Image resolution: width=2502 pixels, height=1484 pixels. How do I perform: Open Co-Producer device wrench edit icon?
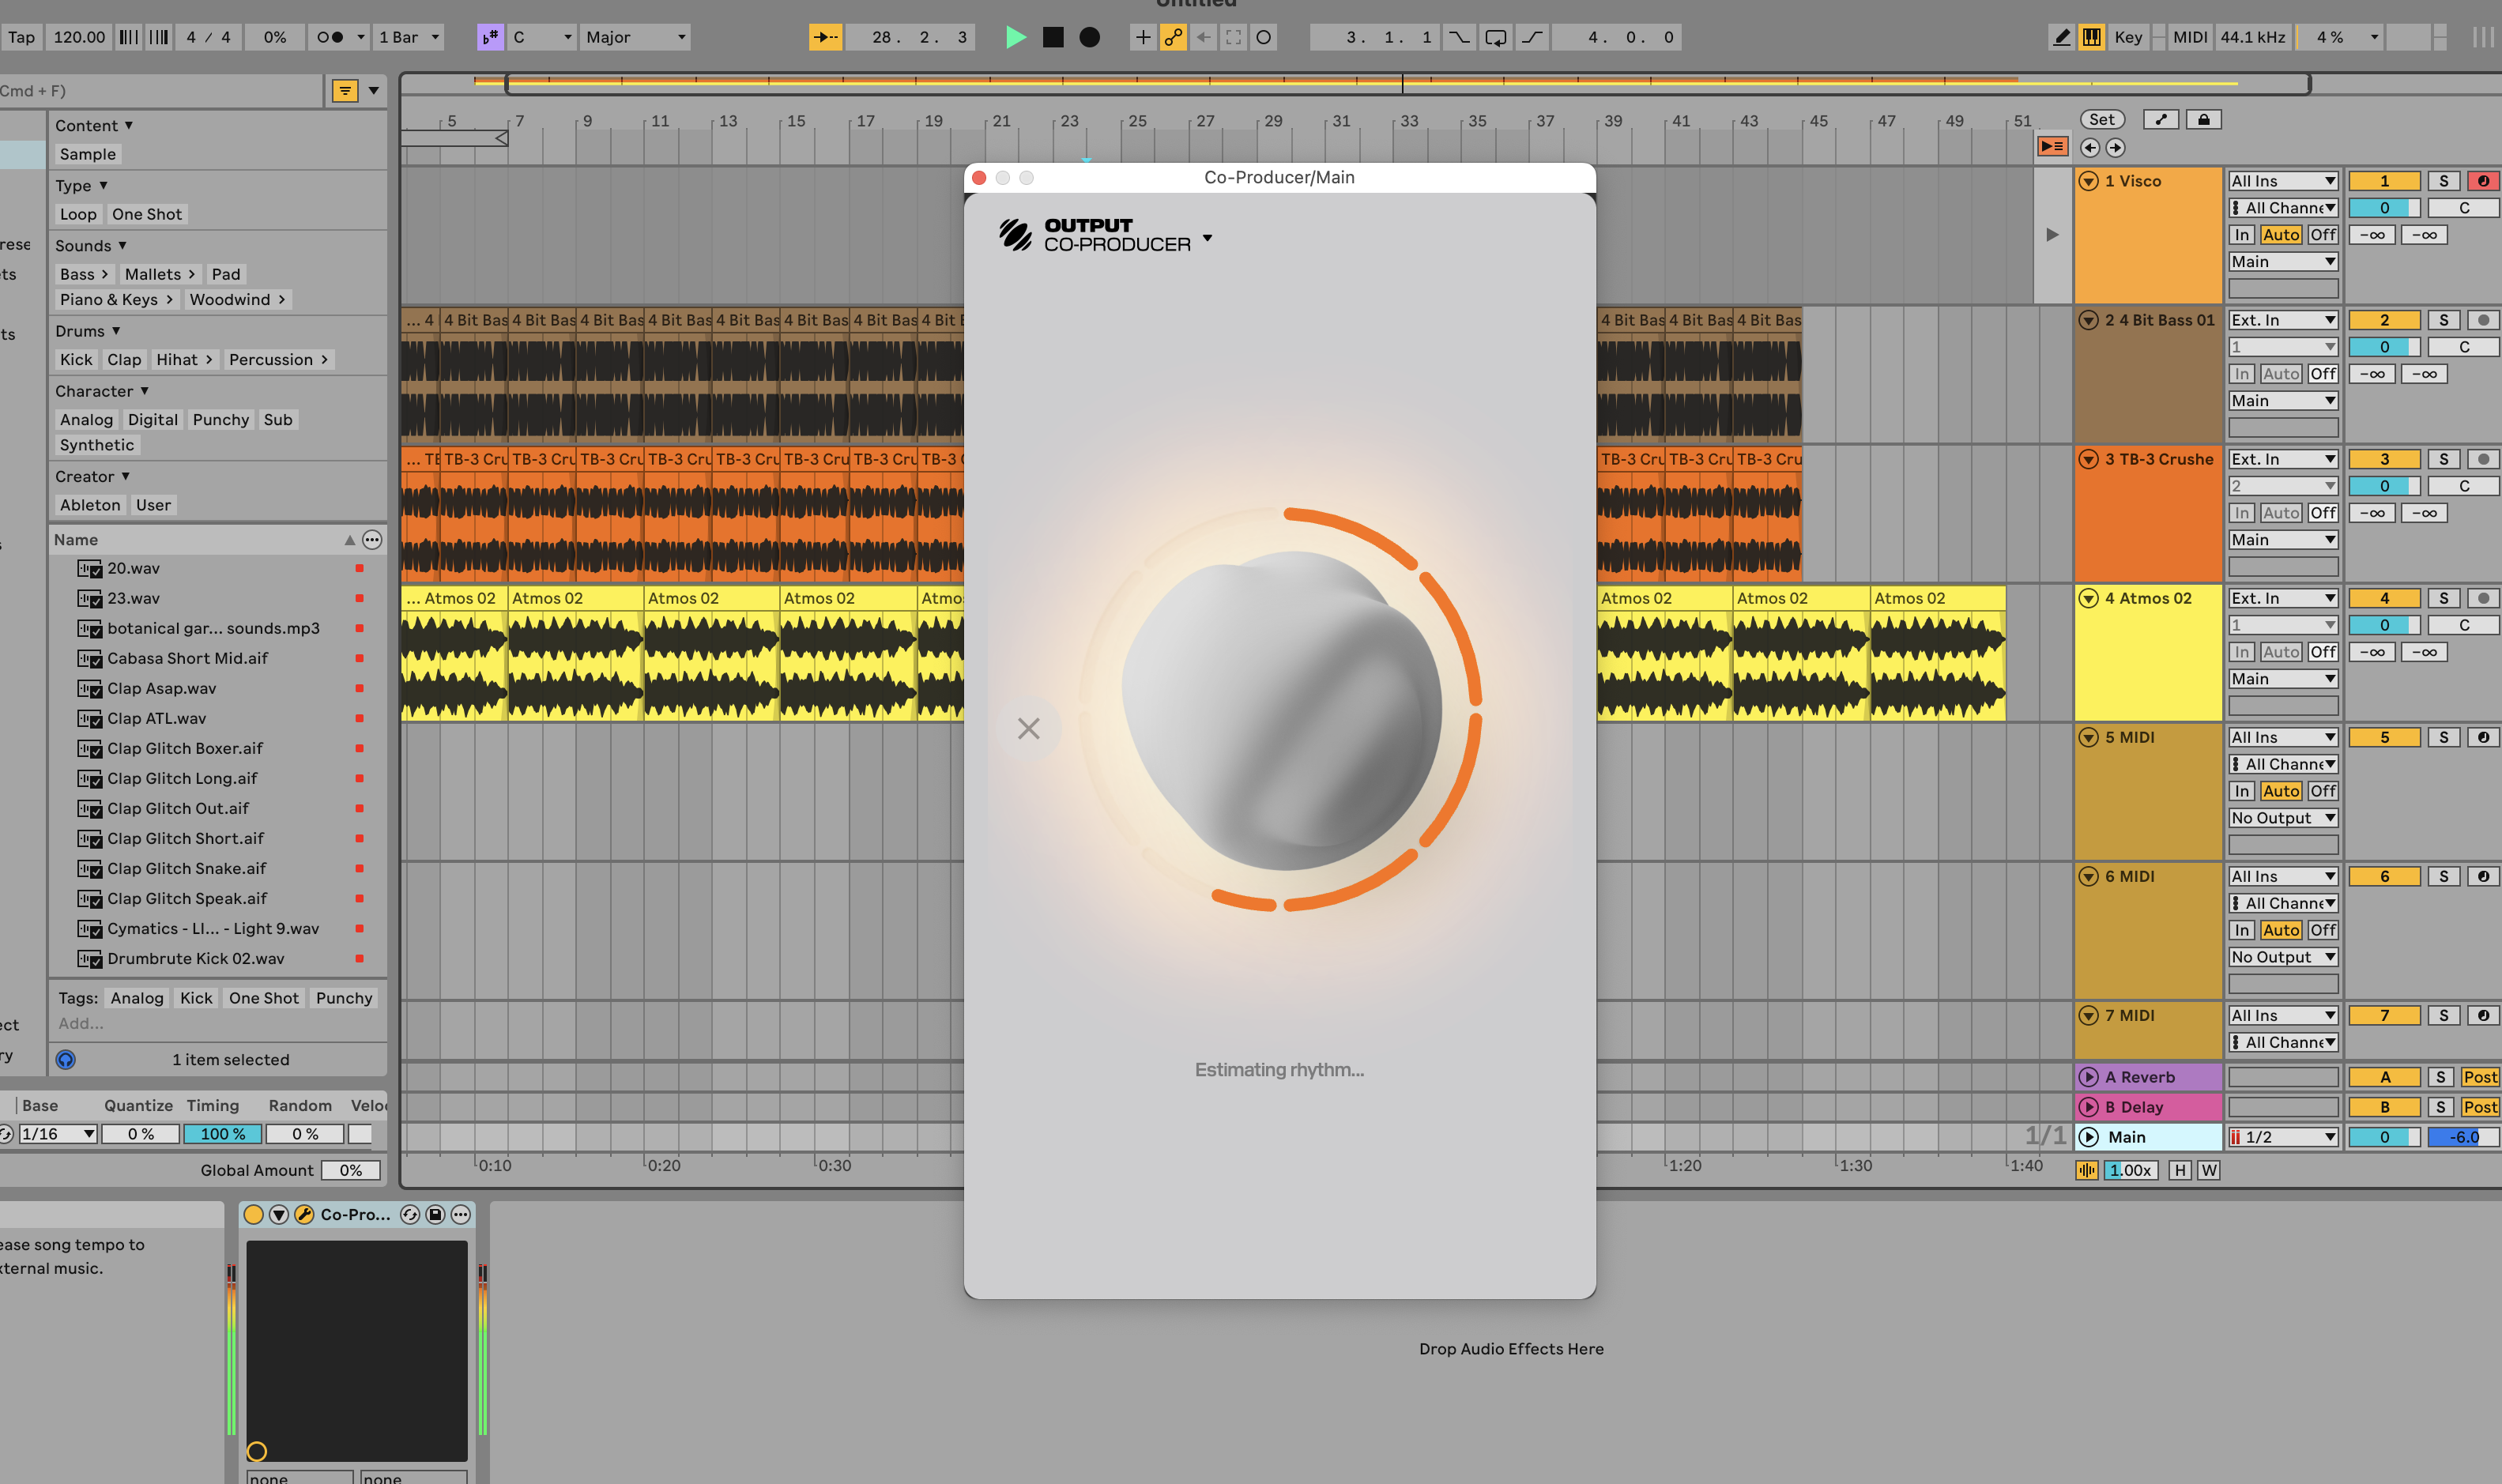pyautogui.click(x=304, y=1214)
